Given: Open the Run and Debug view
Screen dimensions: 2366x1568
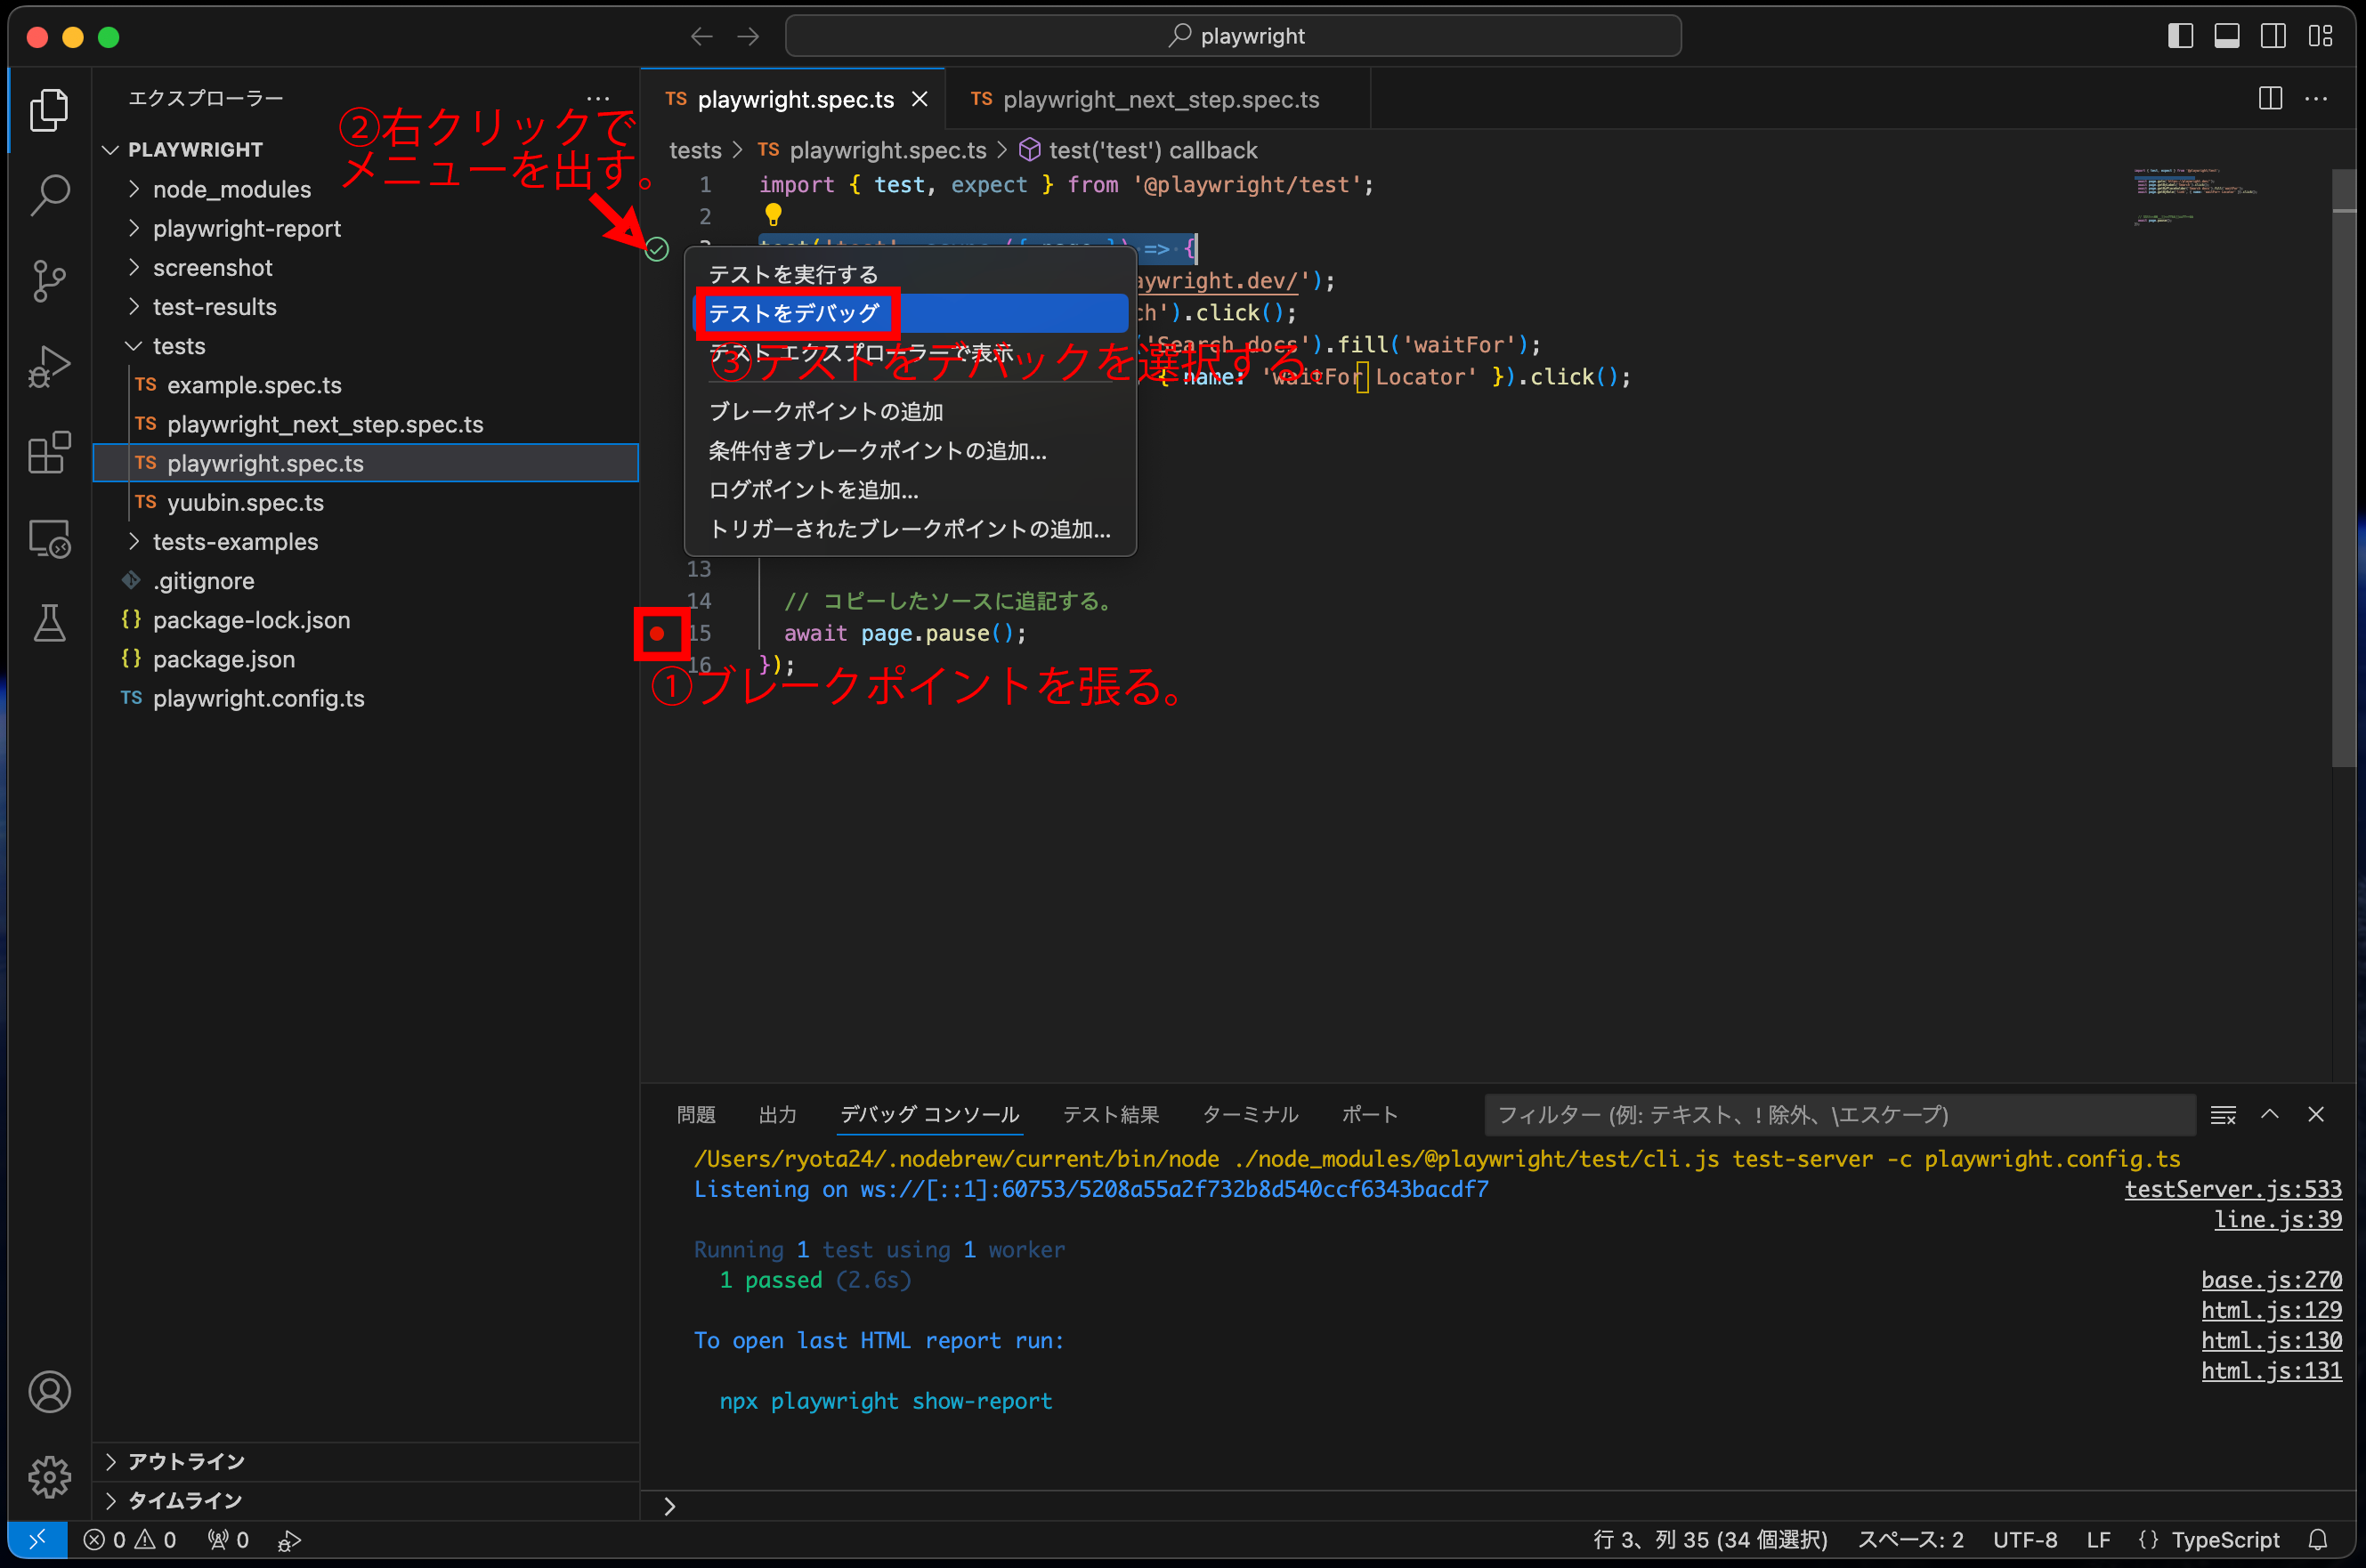Looking at the screenshot, I should 49,366.
